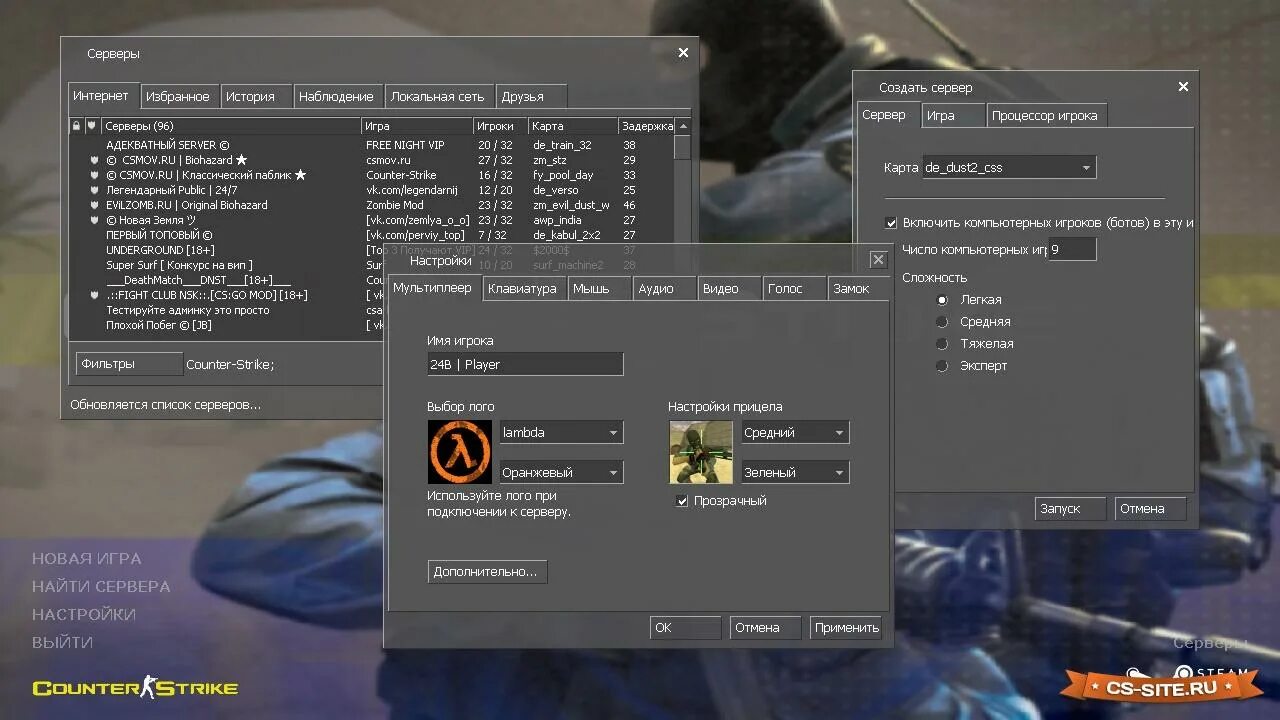Screen dimensions: 1280x720
Task: Sort by Серверы (96) column header
Action: (231, 126)
